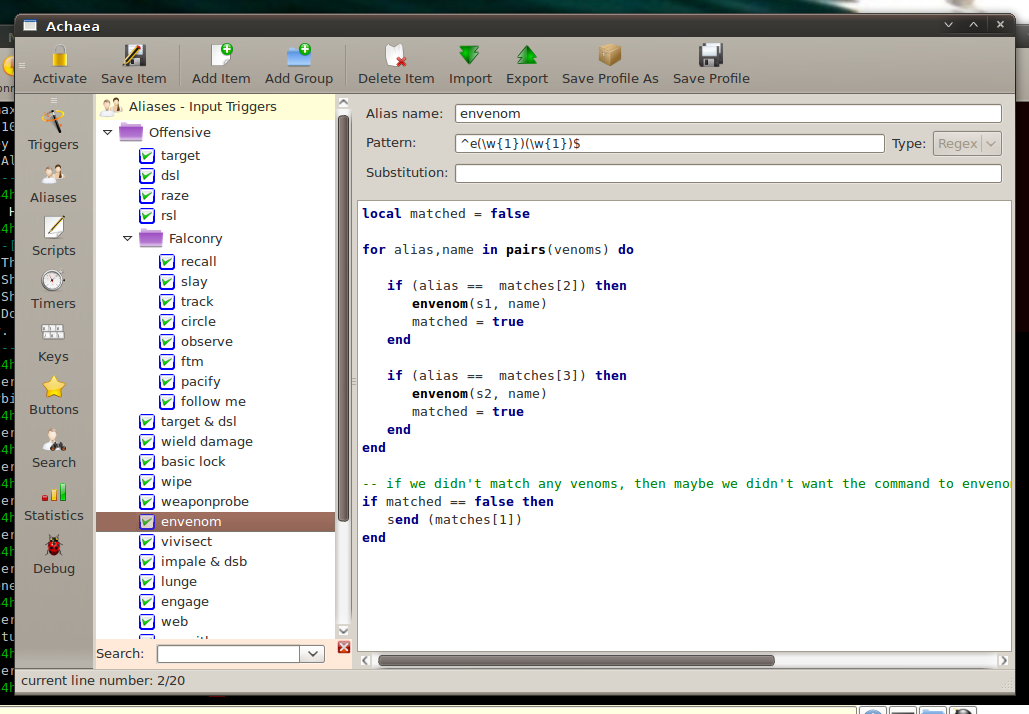Click the Offensive purple folder icon
The width and height of the screenshot is (1029, 714).
[x=131, y=132]
